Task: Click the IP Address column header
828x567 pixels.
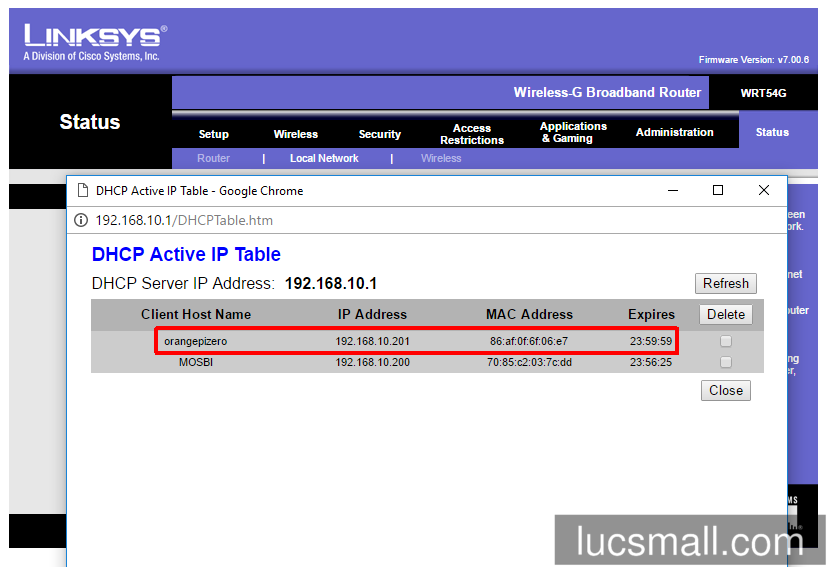Action: coord(372,315)
